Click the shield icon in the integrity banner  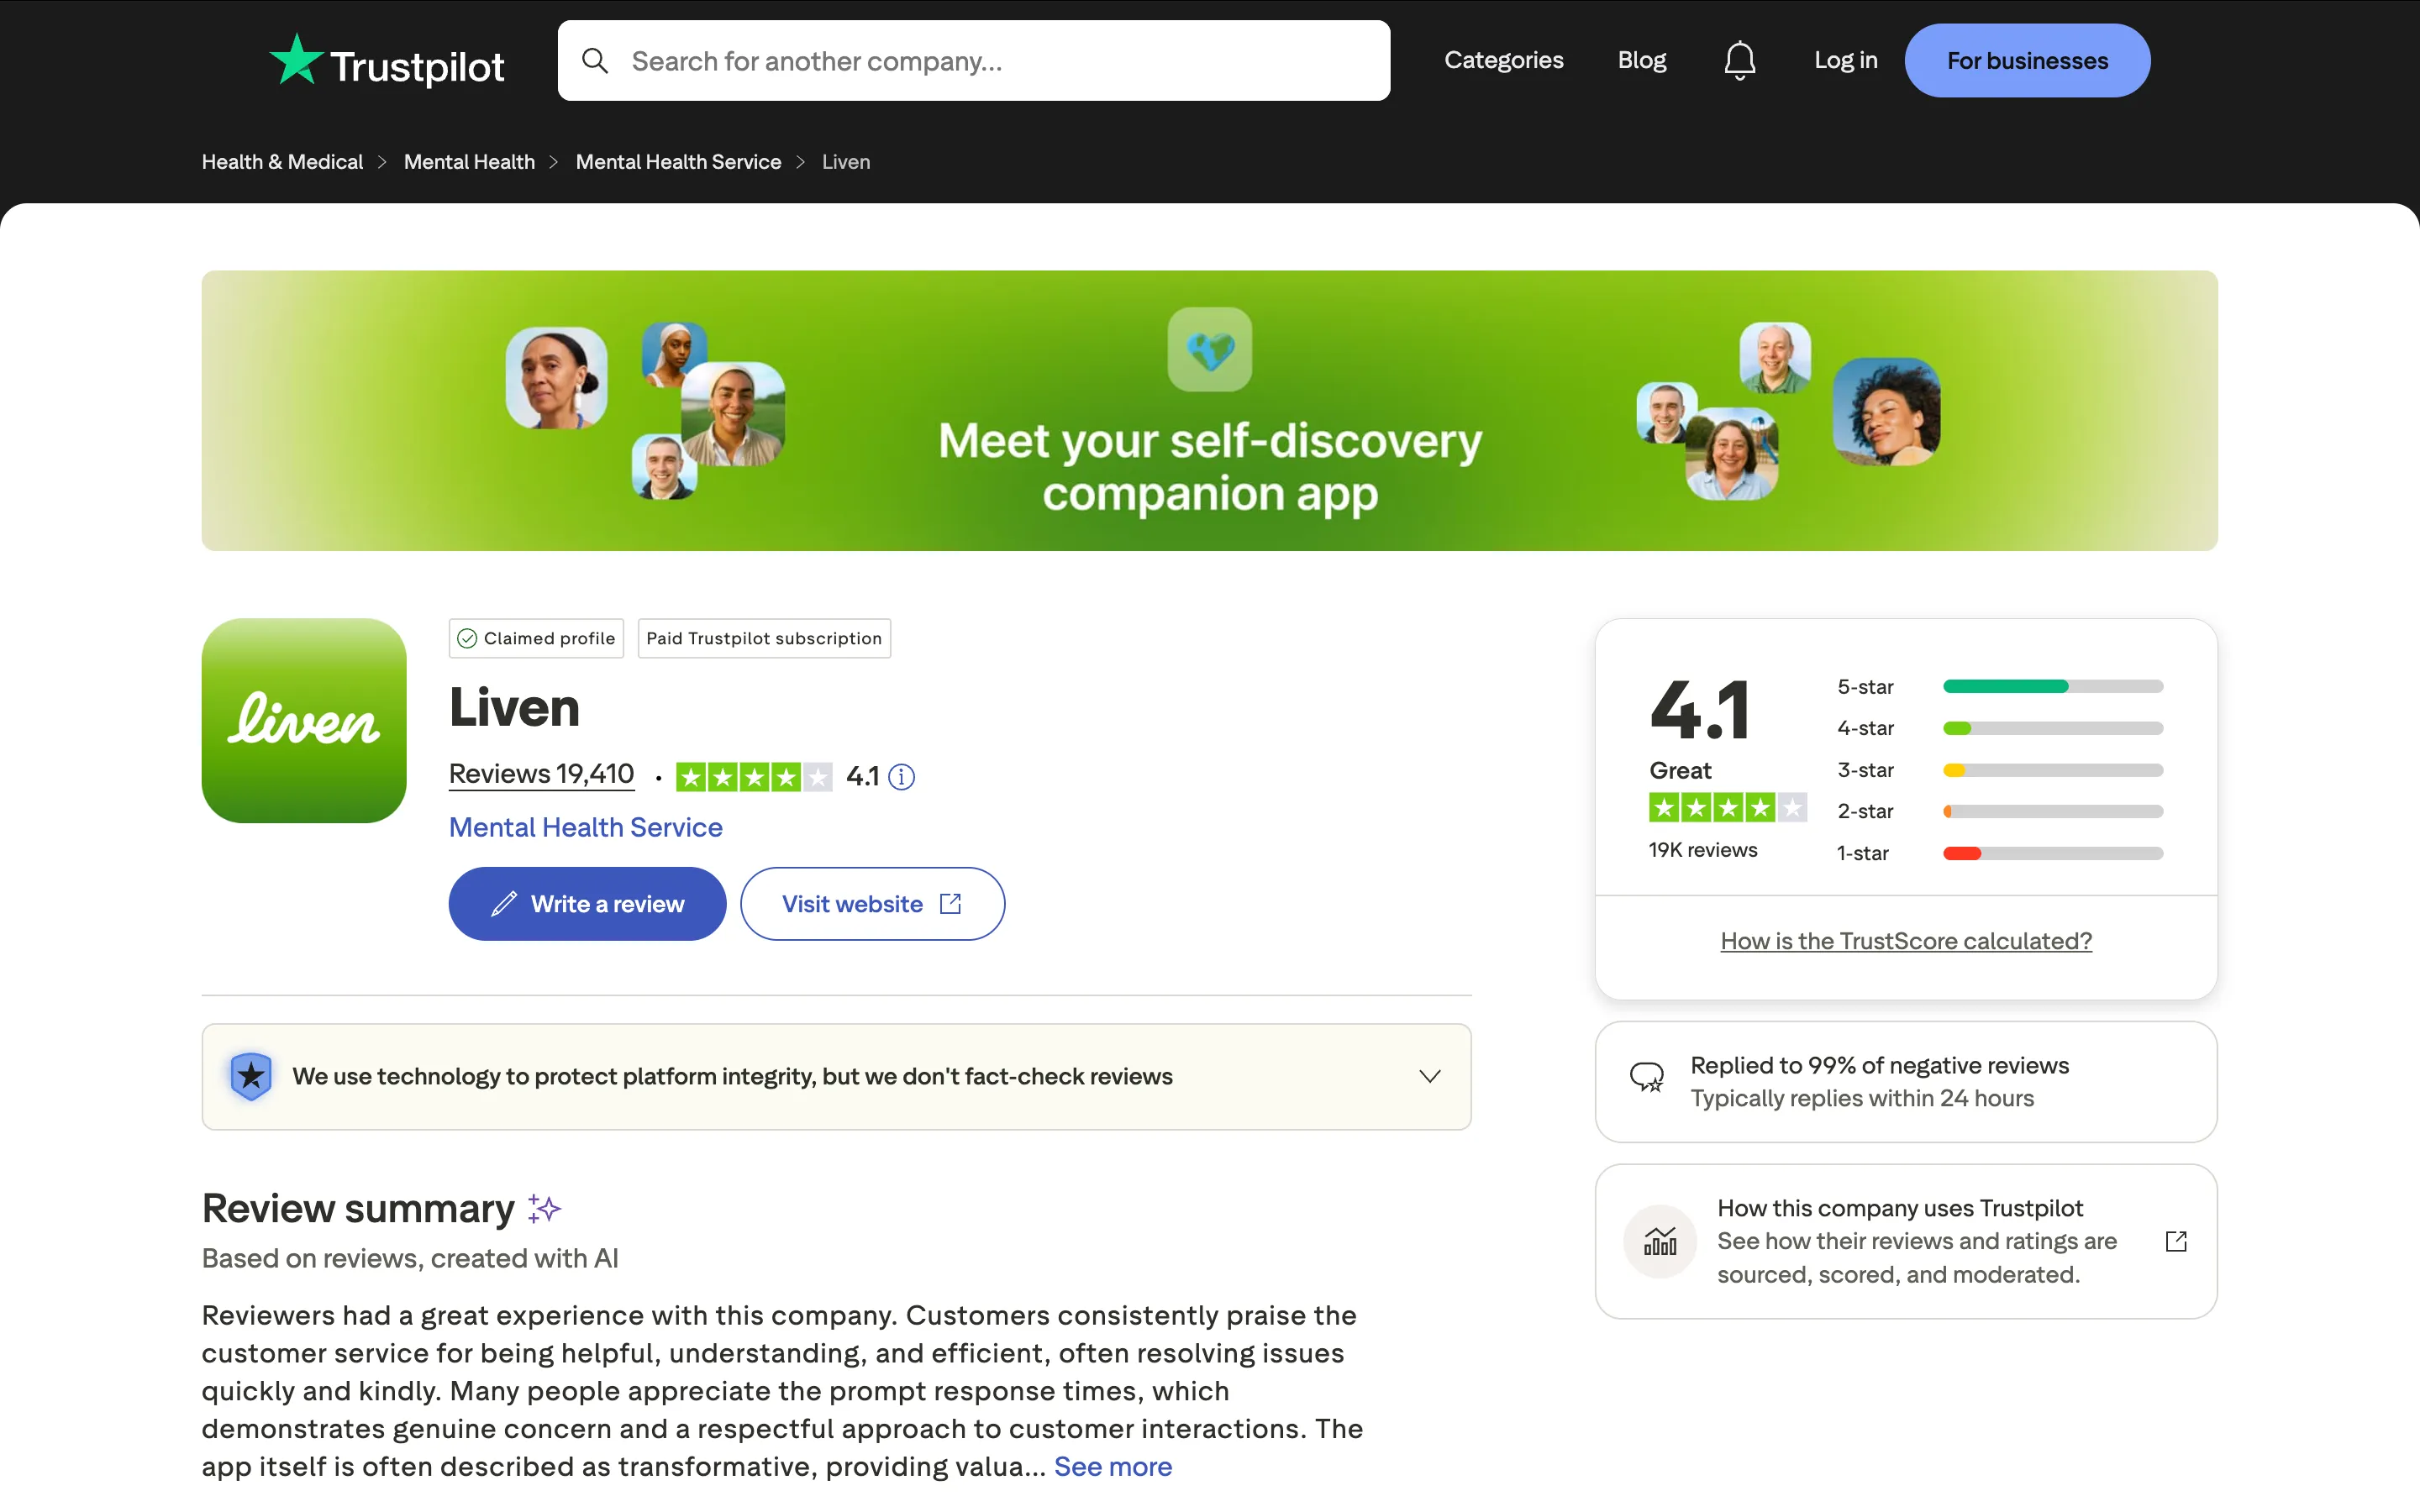(251, 1076)
